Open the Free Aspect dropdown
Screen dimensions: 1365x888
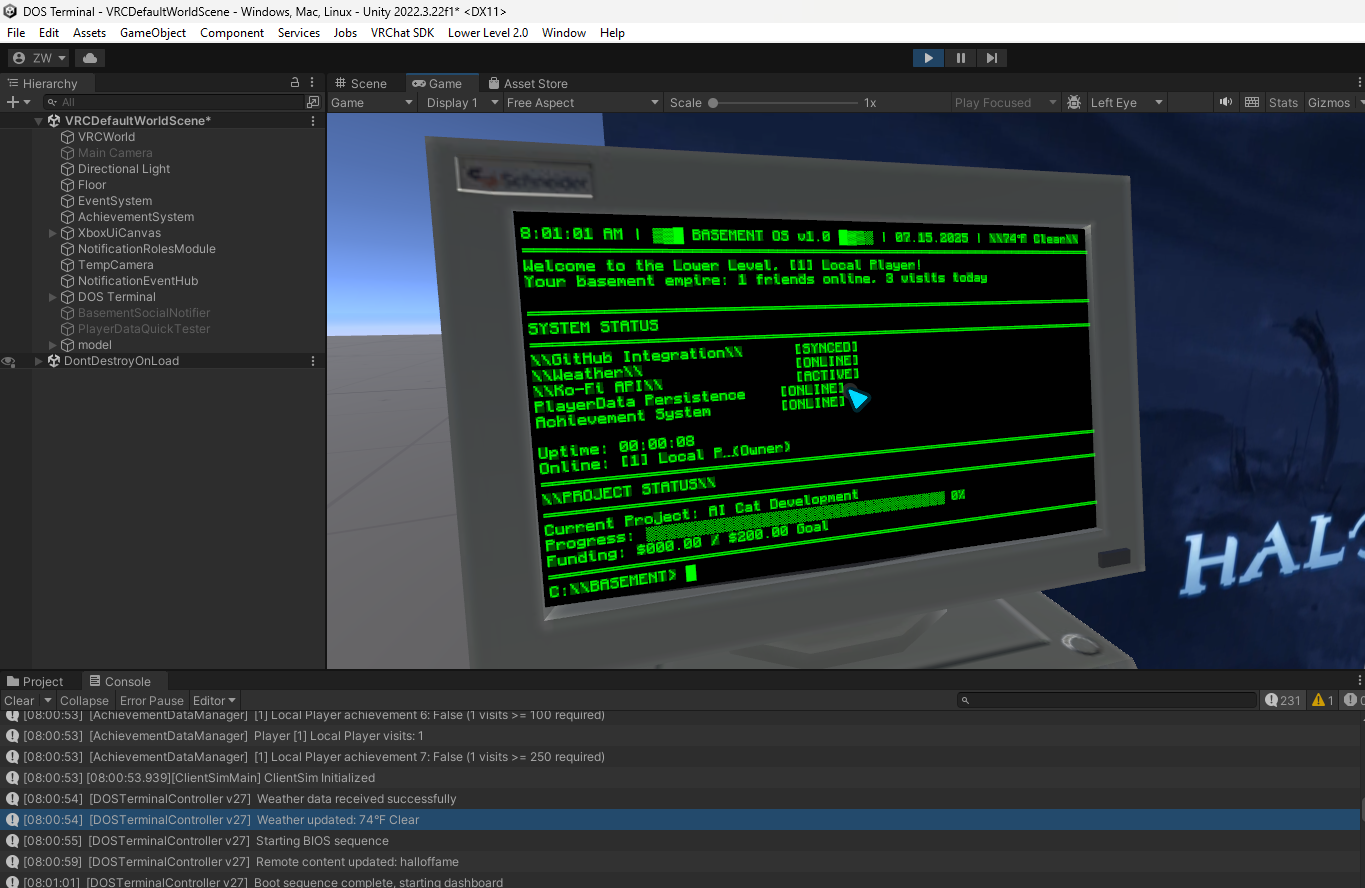click(582, 102)
